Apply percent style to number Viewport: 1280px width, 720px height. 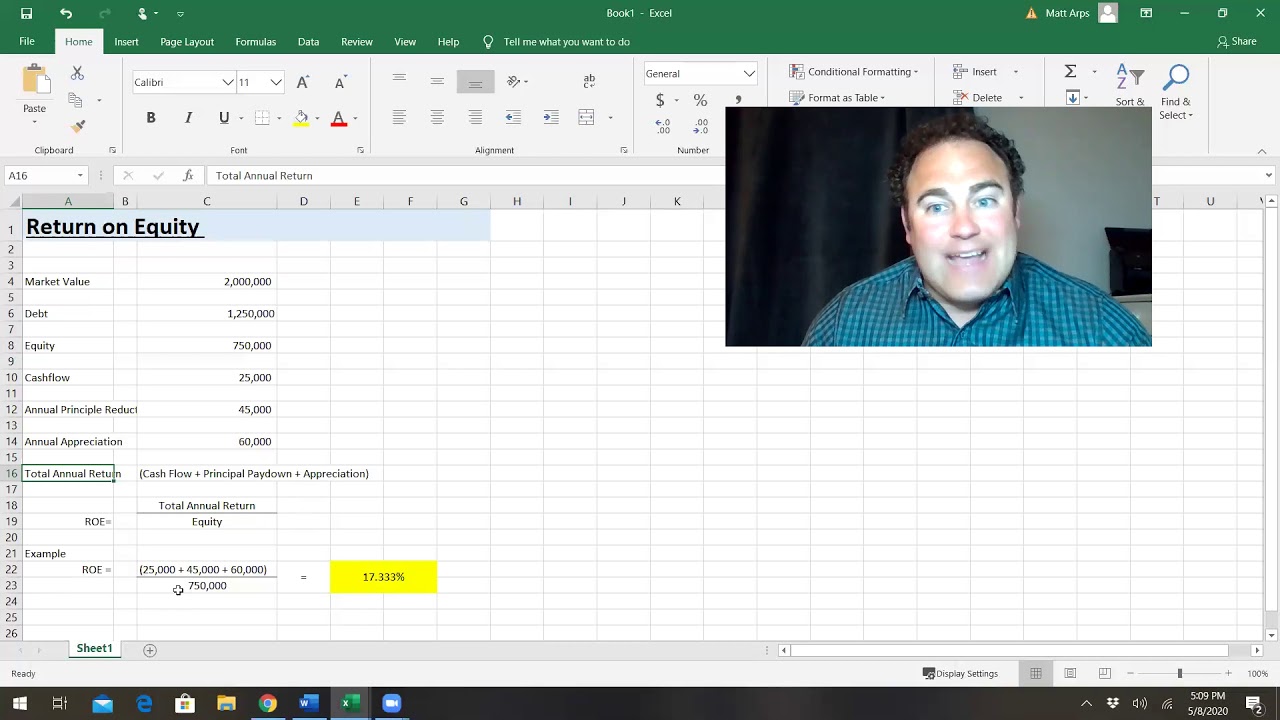tap(700, 100)
